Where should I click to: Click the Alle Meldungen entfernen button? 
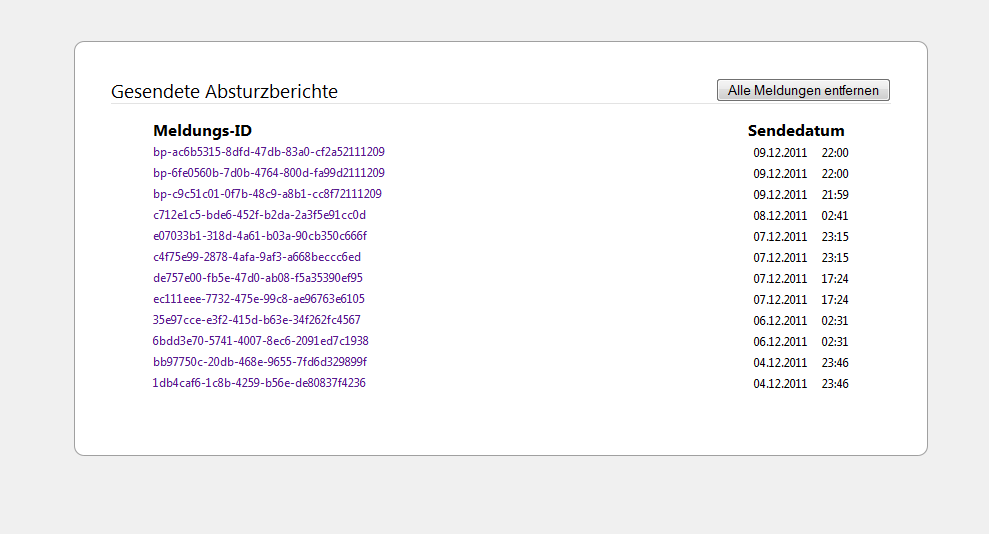tap(803, 91)
